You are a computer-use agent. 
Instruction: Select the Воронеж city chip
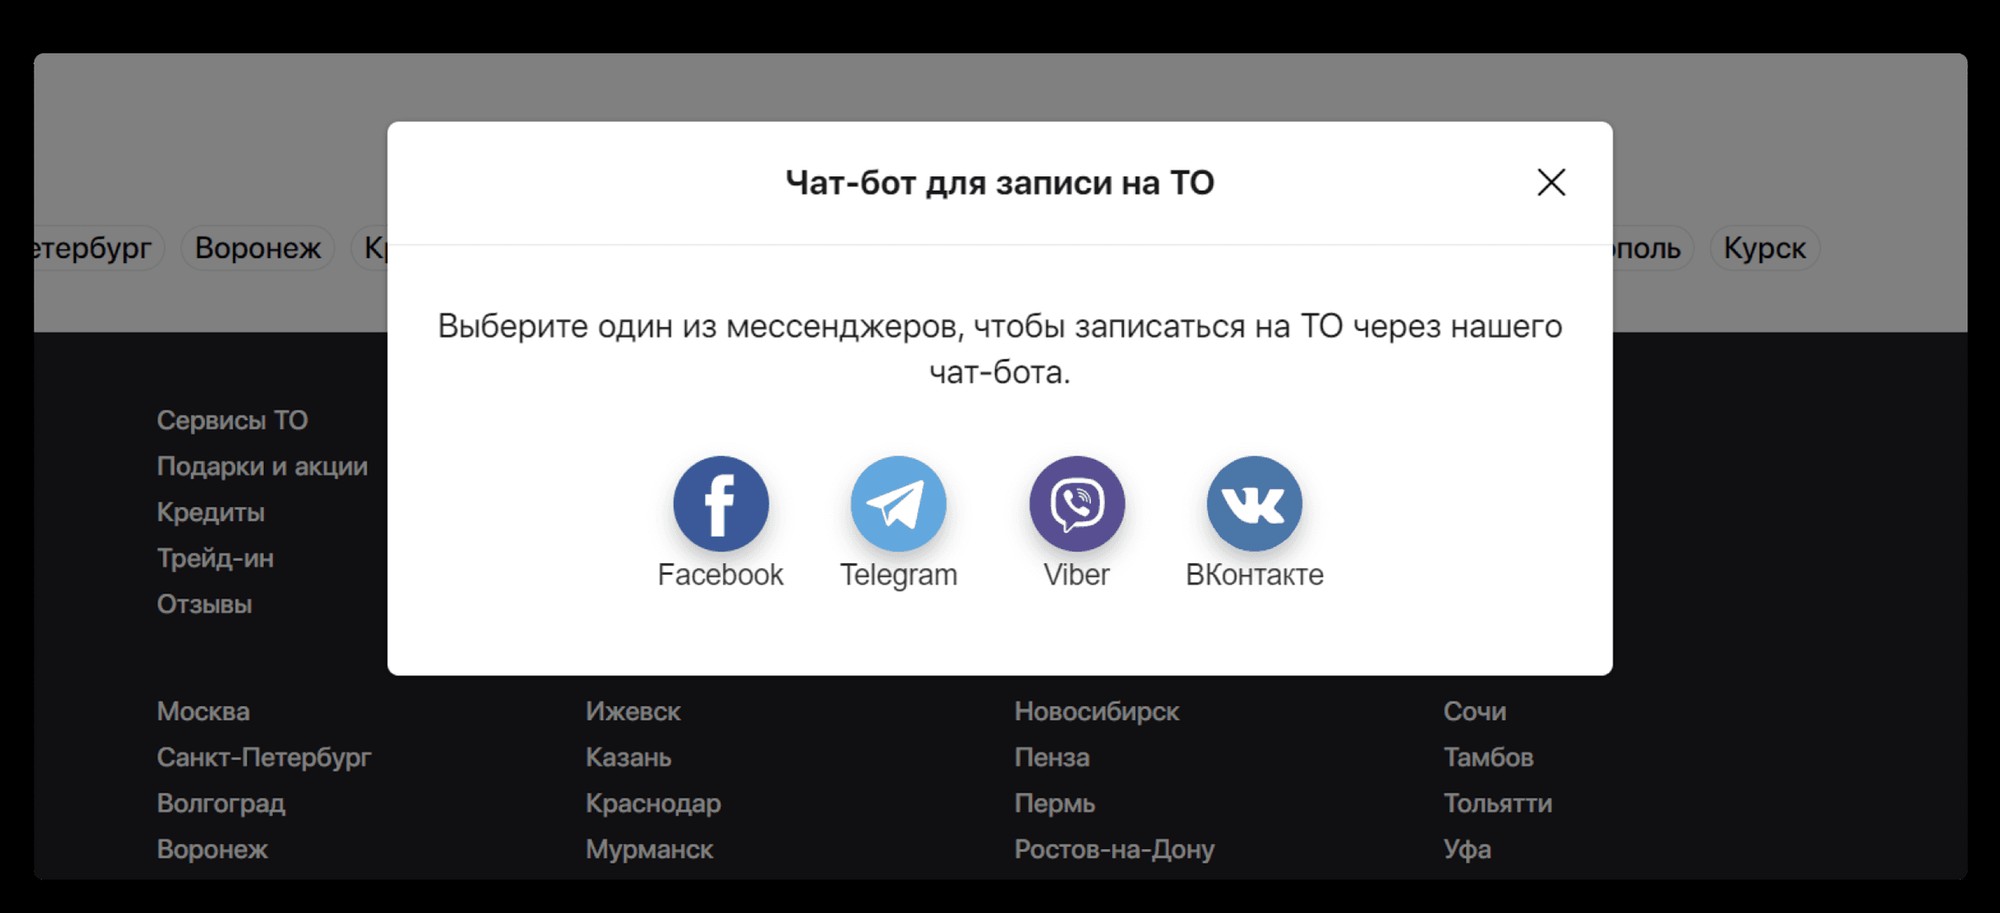click(258, 248)
